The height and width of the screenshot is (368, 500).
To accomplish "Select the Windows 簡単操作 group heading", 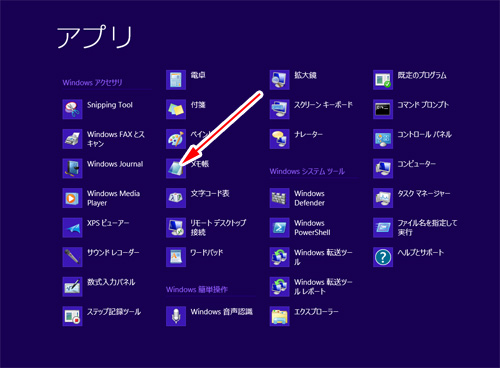I will (x=197, y=289).
